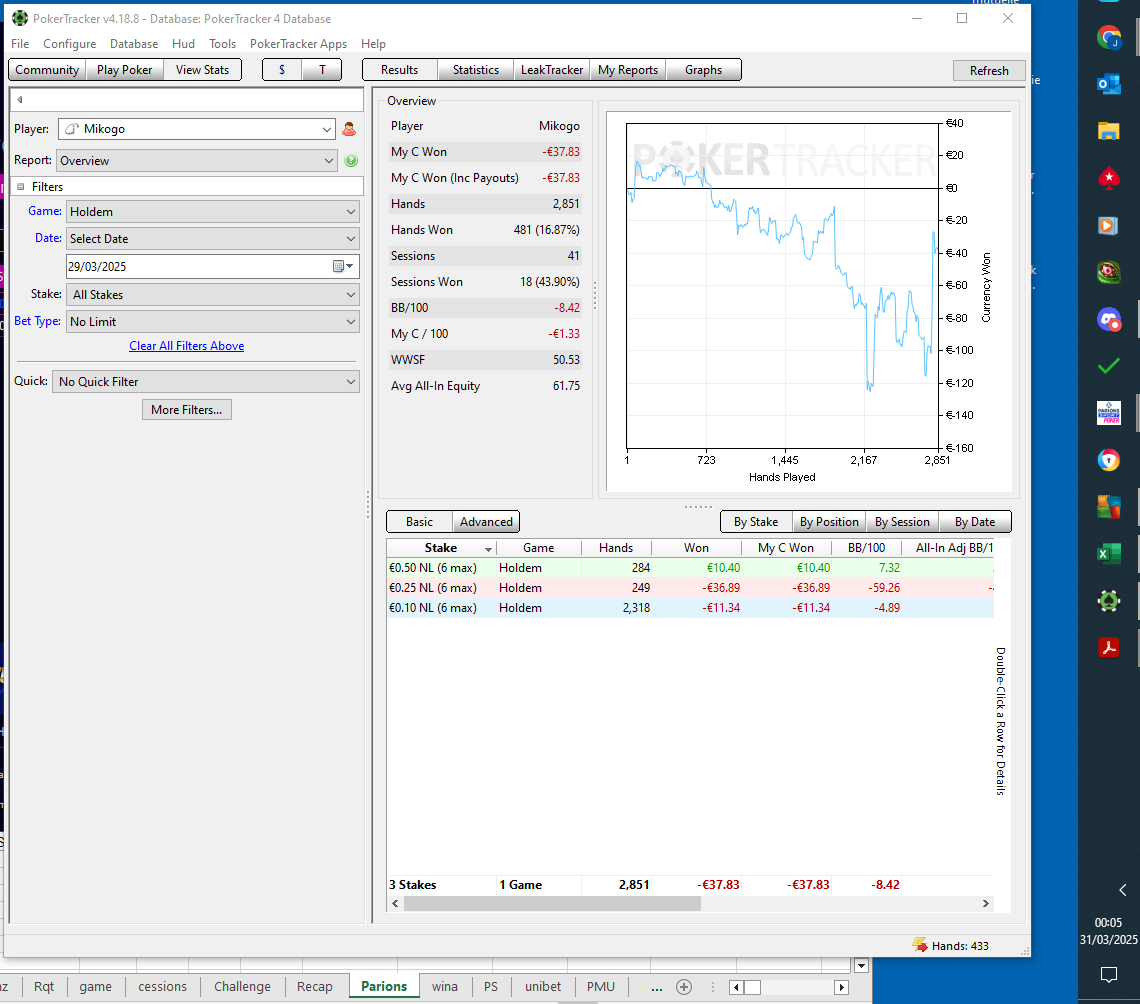Click the green checkmark taskbar icon

1109,366
